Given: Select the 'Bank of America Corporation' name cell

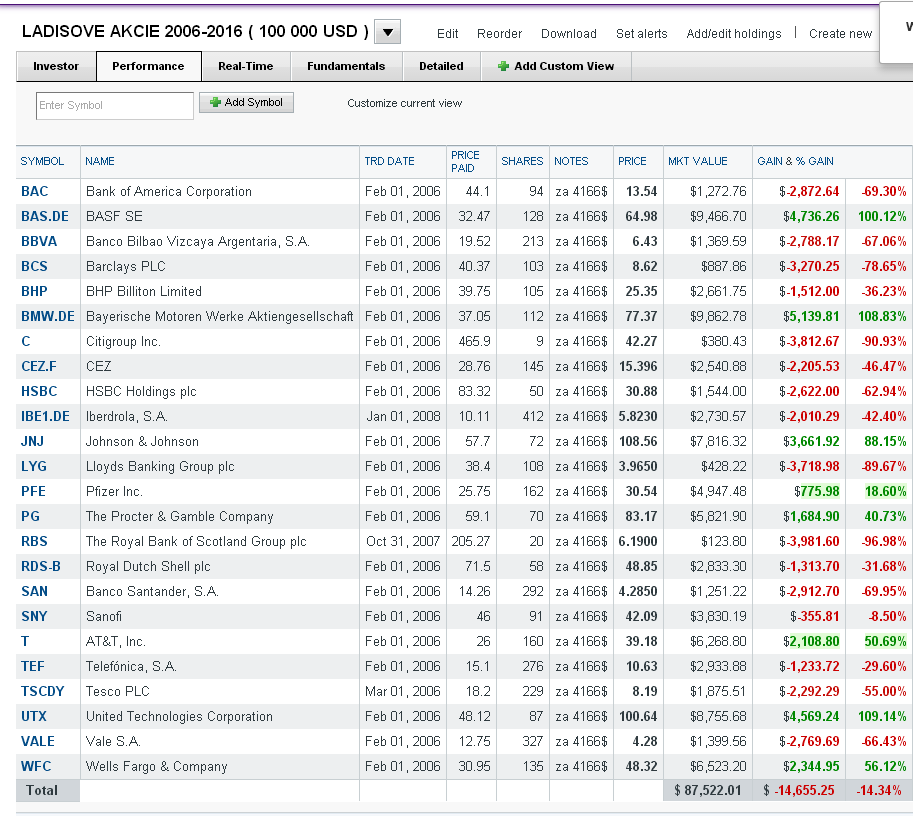Looking at the screenshot, I should pyautogui.click(x=169, y=192).
